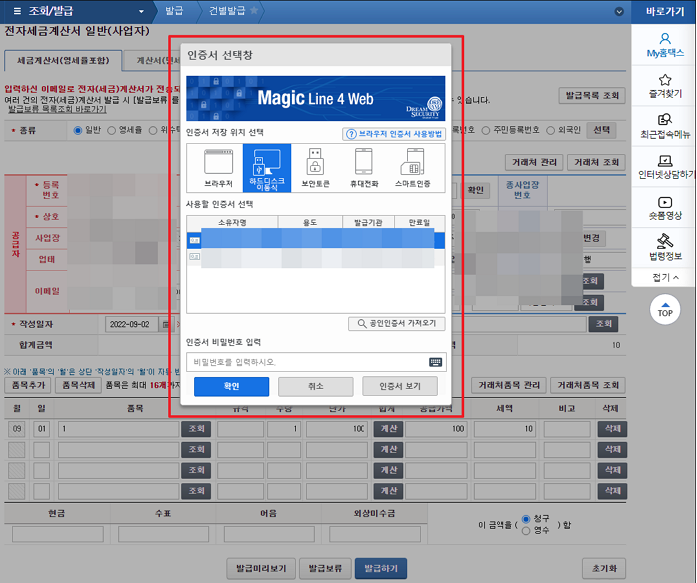Open My홈택스 in the sidebar
Viewport: 697px width, 583px height.
coord(665,45)
